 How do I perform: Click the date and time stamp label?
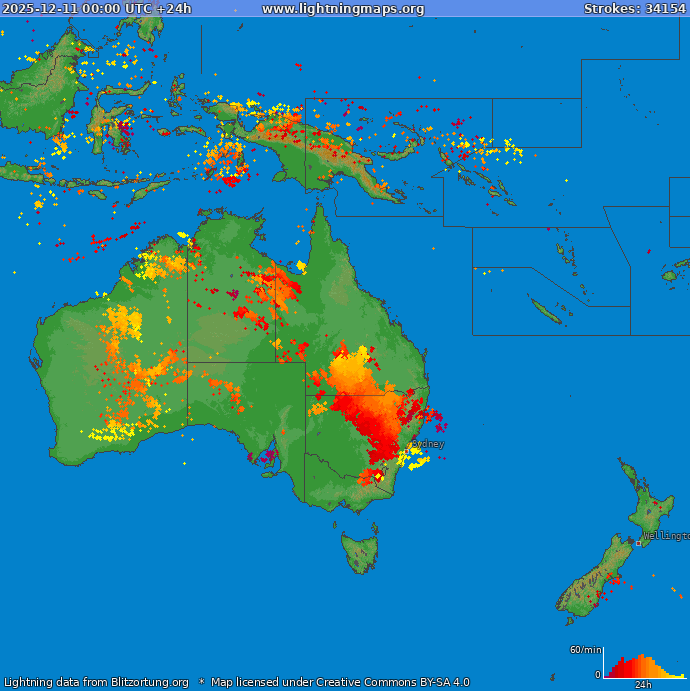[97, 9]
